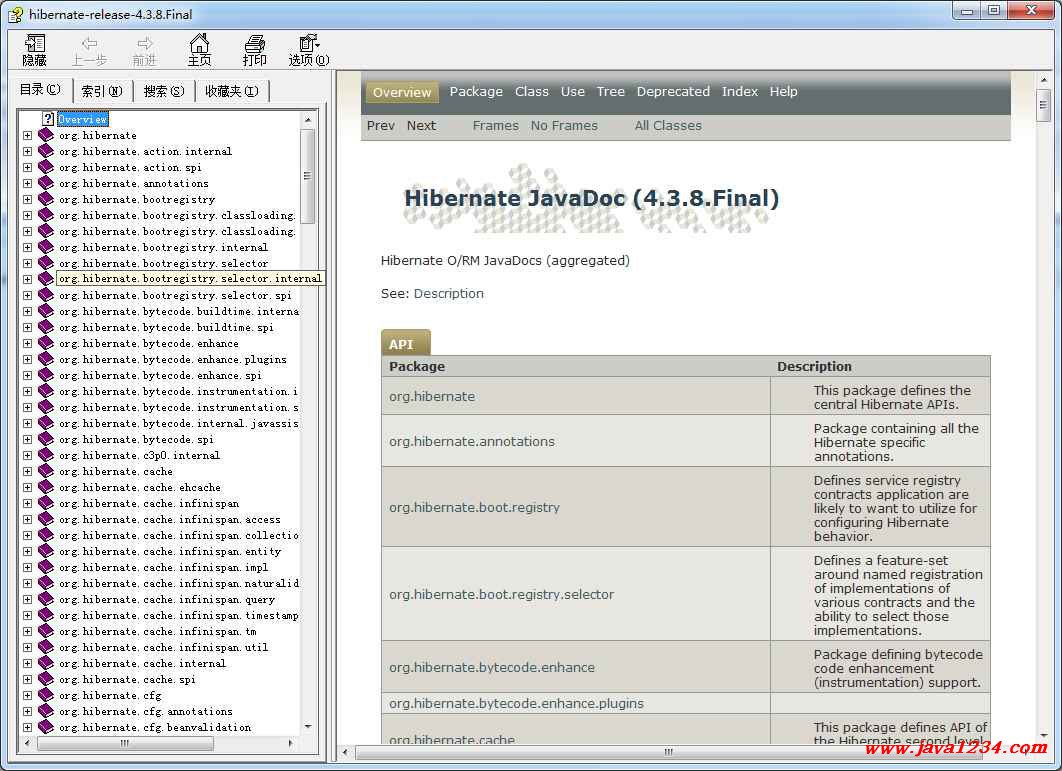The height and width of the screenshot is (771, 1062).
Task: Open the org.hibernate.annotations link in the API table
Action: [472, 442]
